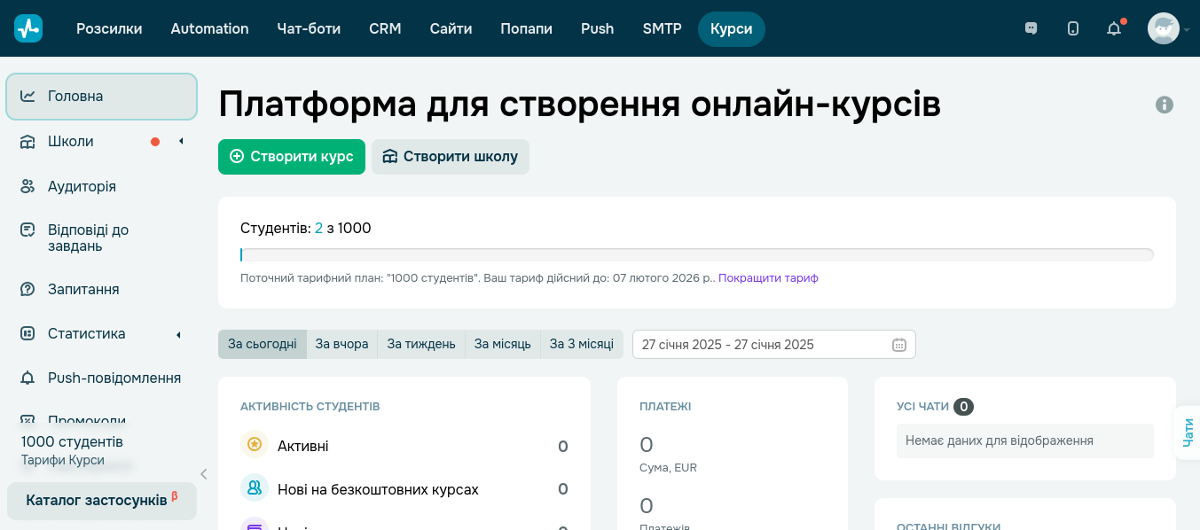
Task: Click the 1000 студентів tariff text
Action: 72,441
